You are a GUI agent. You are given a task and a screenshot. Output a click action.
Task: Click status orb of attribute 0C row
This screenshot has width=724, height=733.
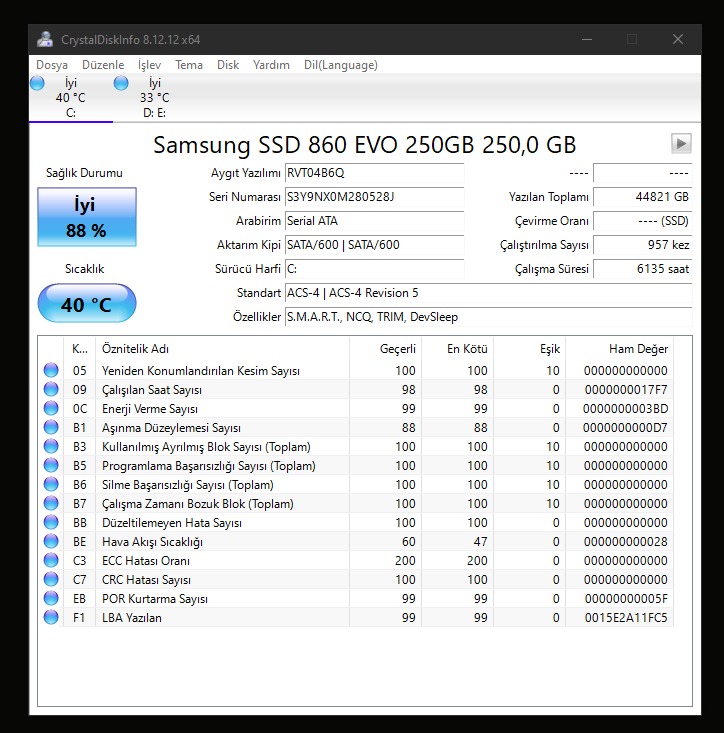point(51,409)
